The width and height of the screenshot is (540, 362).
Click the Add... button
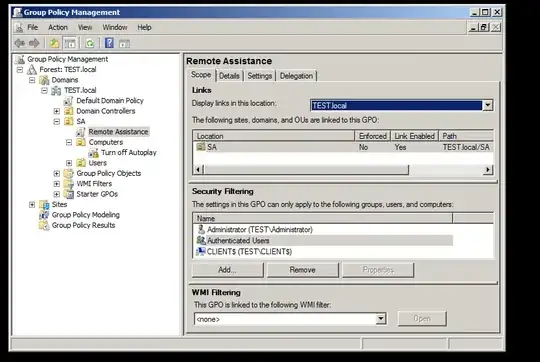[227, 270]
